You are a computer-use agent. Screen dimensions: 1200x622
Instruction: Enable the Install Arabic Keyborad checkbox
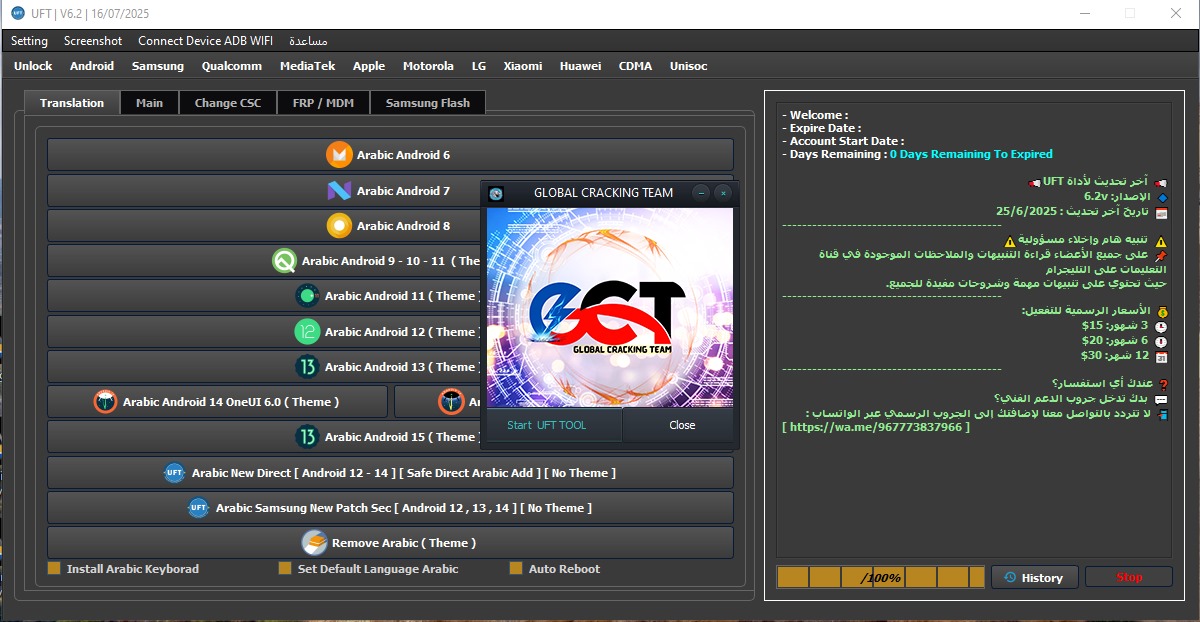pyautogui.click(x=54, y=569)
